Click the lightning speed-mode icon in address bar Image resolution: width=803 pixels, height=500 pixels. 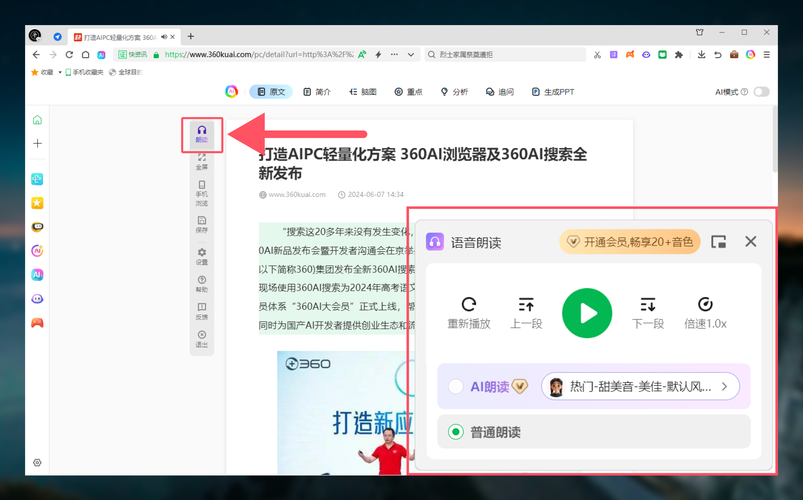pos(378,54)
